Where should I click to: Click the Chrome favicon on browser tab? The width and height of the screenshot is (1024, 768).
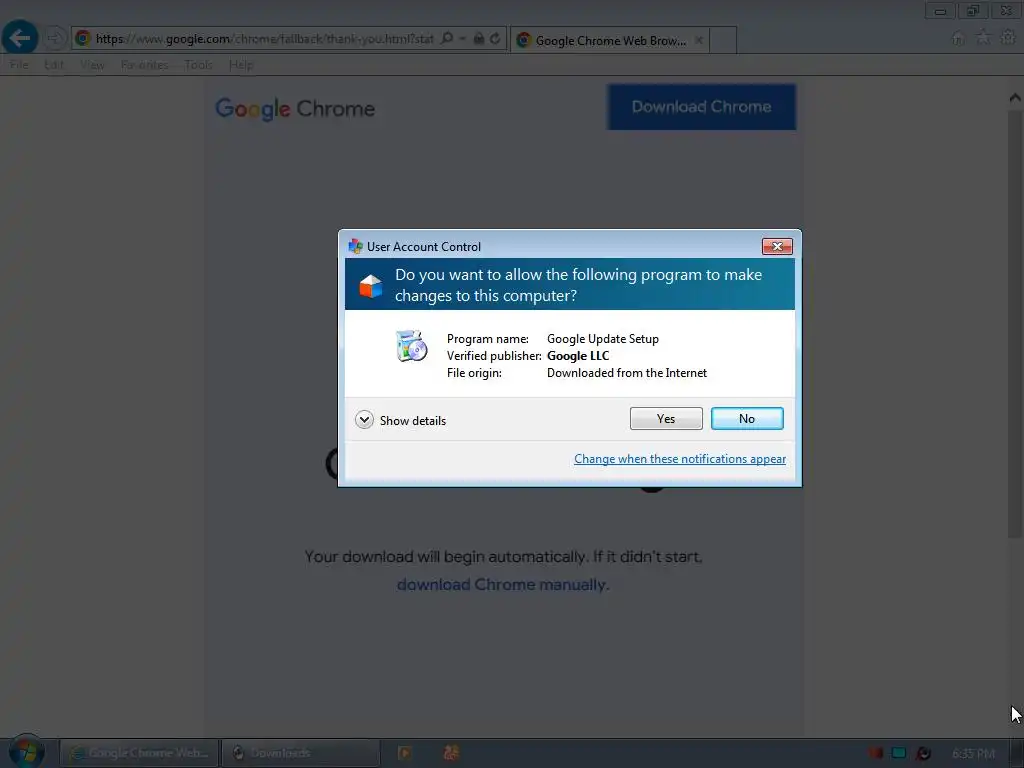click(x=523, y=40)
